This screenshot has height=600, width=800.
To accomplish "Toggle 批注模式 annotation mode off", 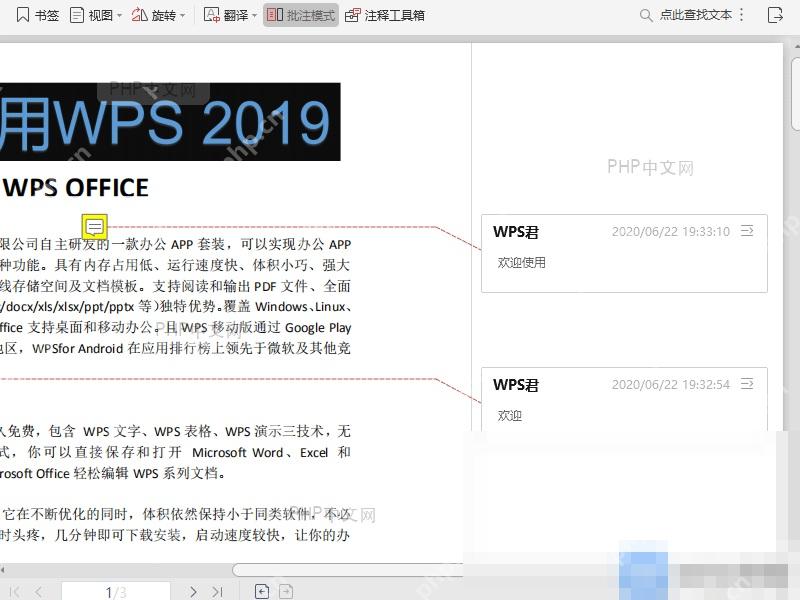I will click(x=301, y=15).
